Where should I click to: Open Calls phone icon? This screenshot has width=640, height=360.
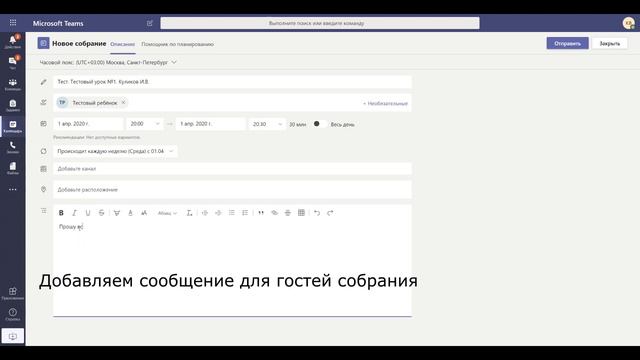[13, 147]
